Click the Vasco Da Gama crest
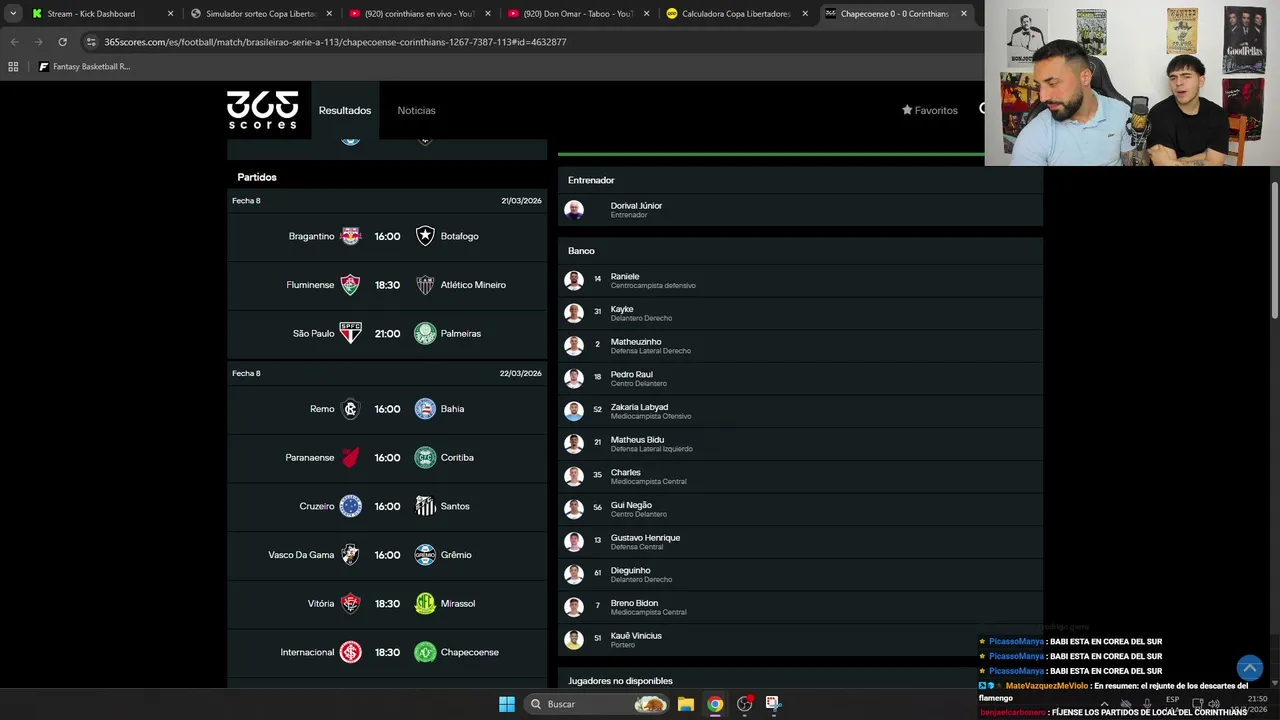 pyautogui.click(x=350, y=555)
